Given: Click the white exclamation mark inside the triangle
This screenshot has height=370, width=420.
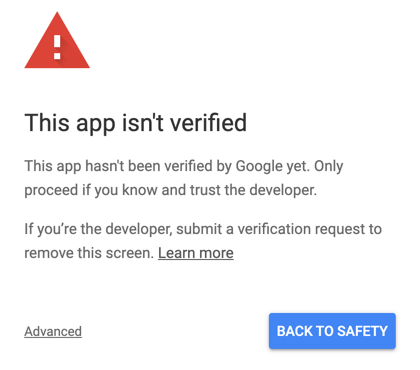Looking at the screenshot, I should 57,47.
